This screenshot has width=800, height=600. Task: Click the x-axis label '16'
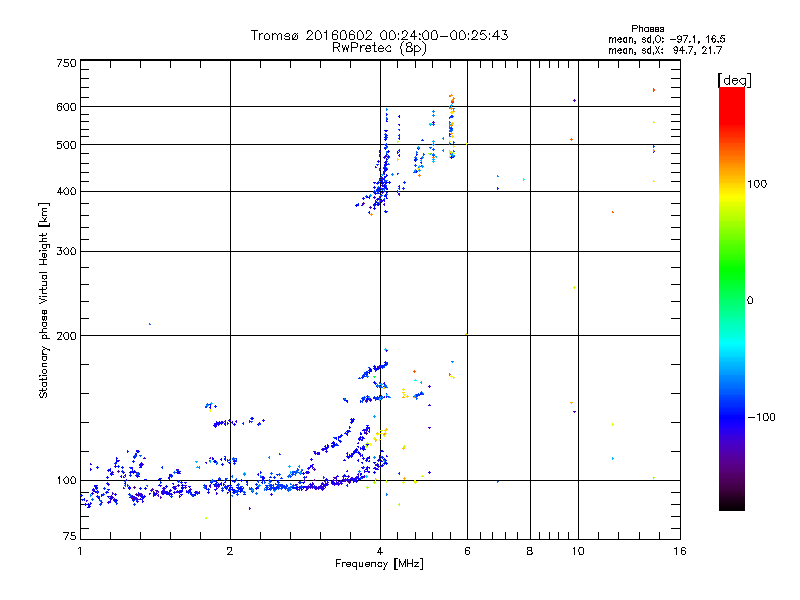point(680,551)
